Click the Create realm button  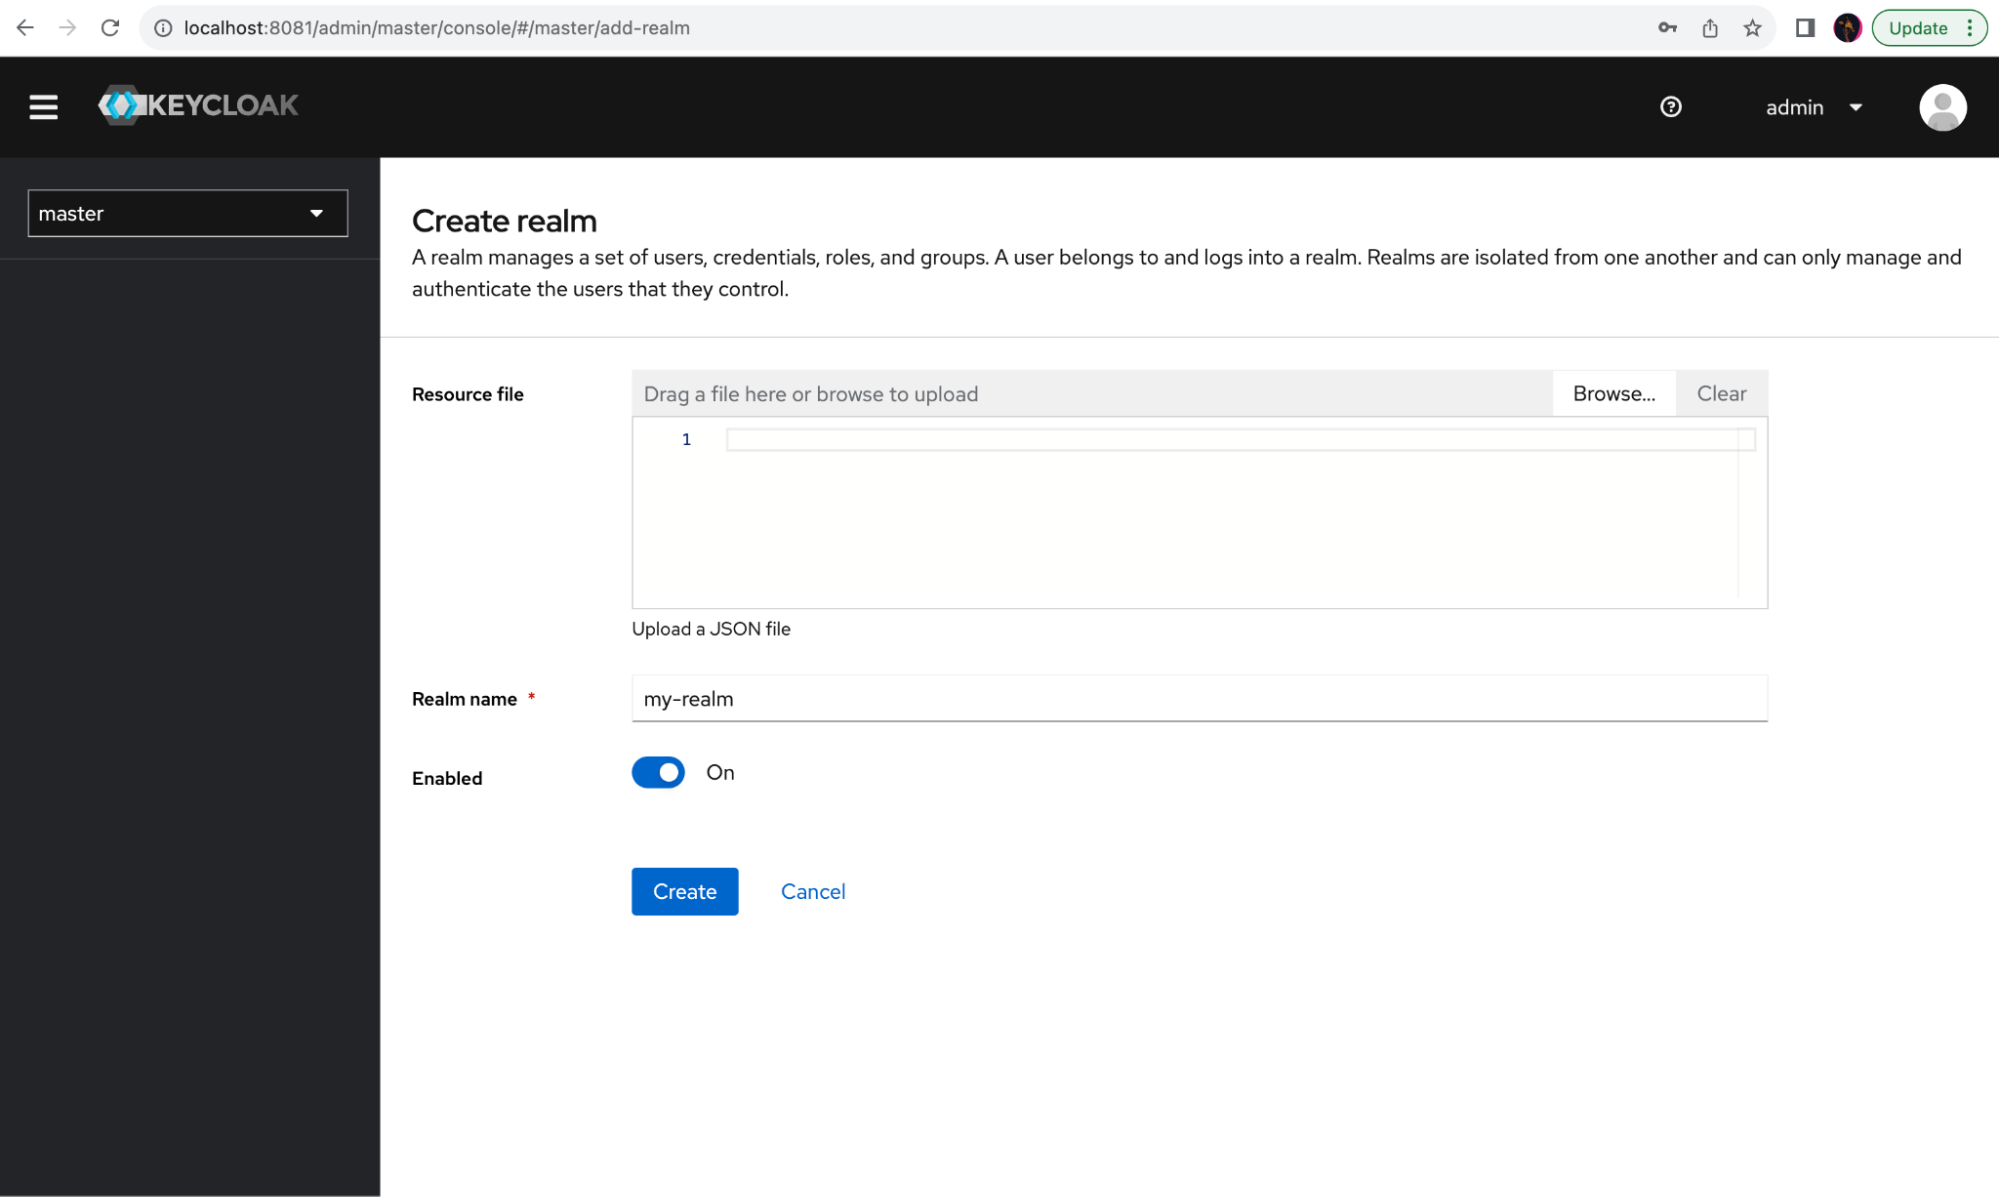coord(685,891)
